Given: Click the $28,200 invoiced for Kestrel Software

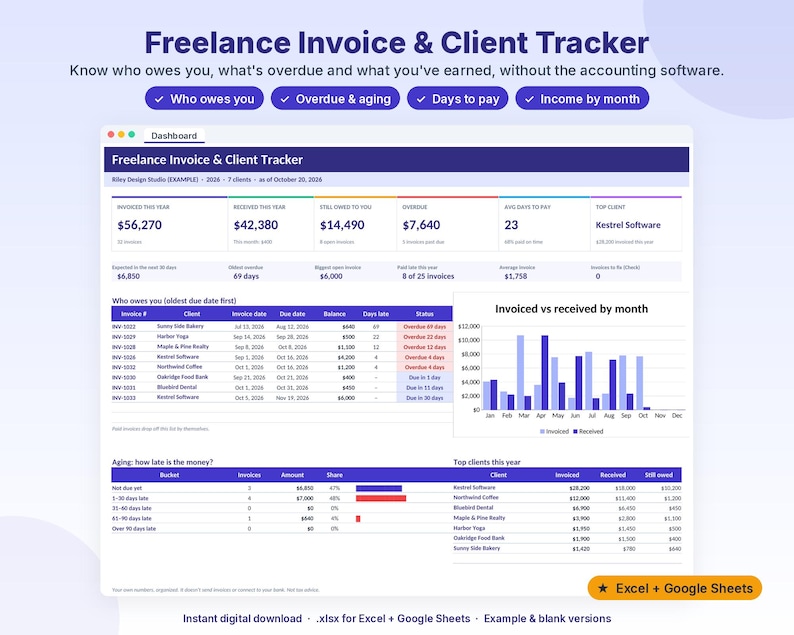Looking at the screenshot, I should [x=580, y=488].
